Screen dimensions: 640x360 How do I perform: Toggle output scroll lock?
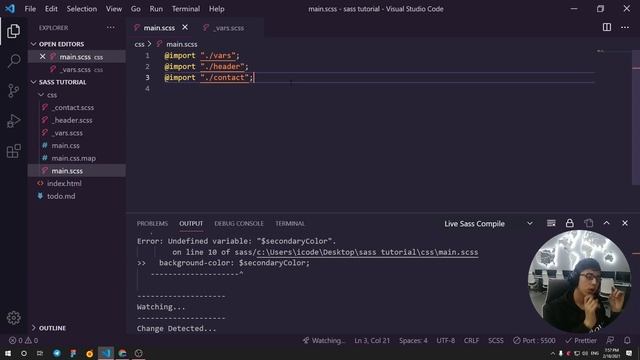(x=569, y=223)
